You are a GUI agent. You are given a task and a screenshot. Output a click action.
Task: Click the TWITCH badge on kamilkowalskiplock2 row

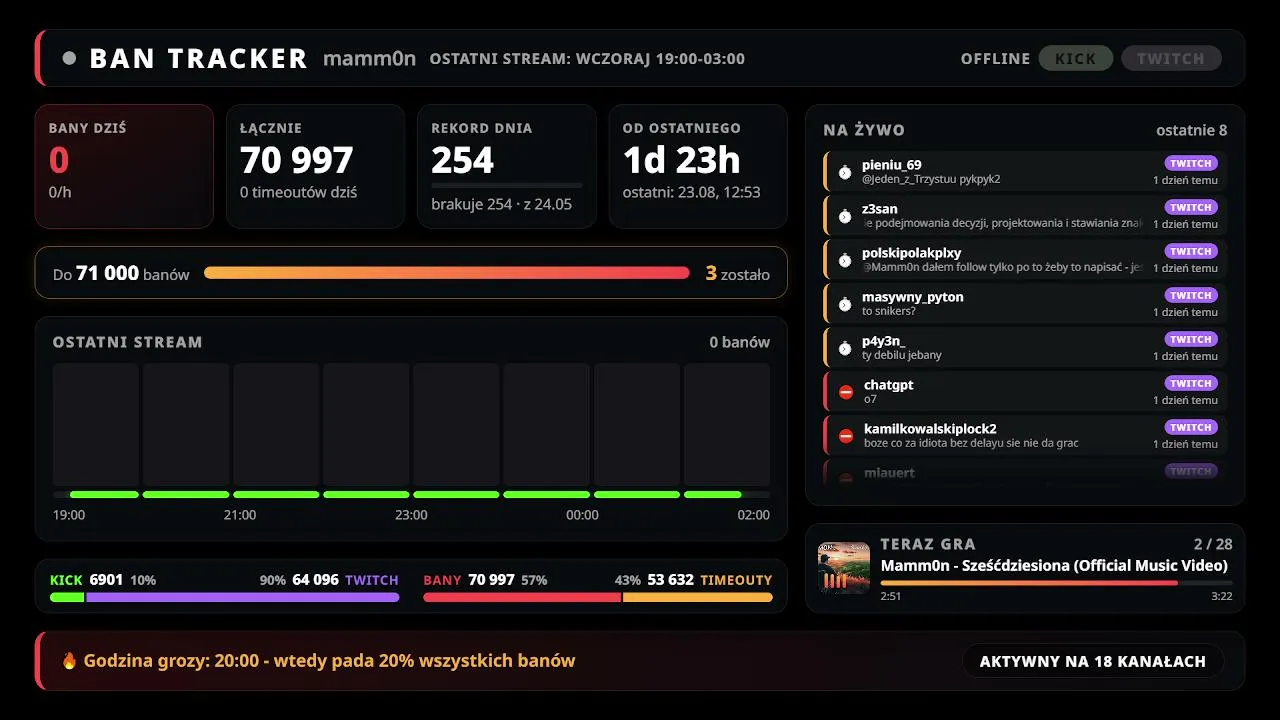point(1191,427)
